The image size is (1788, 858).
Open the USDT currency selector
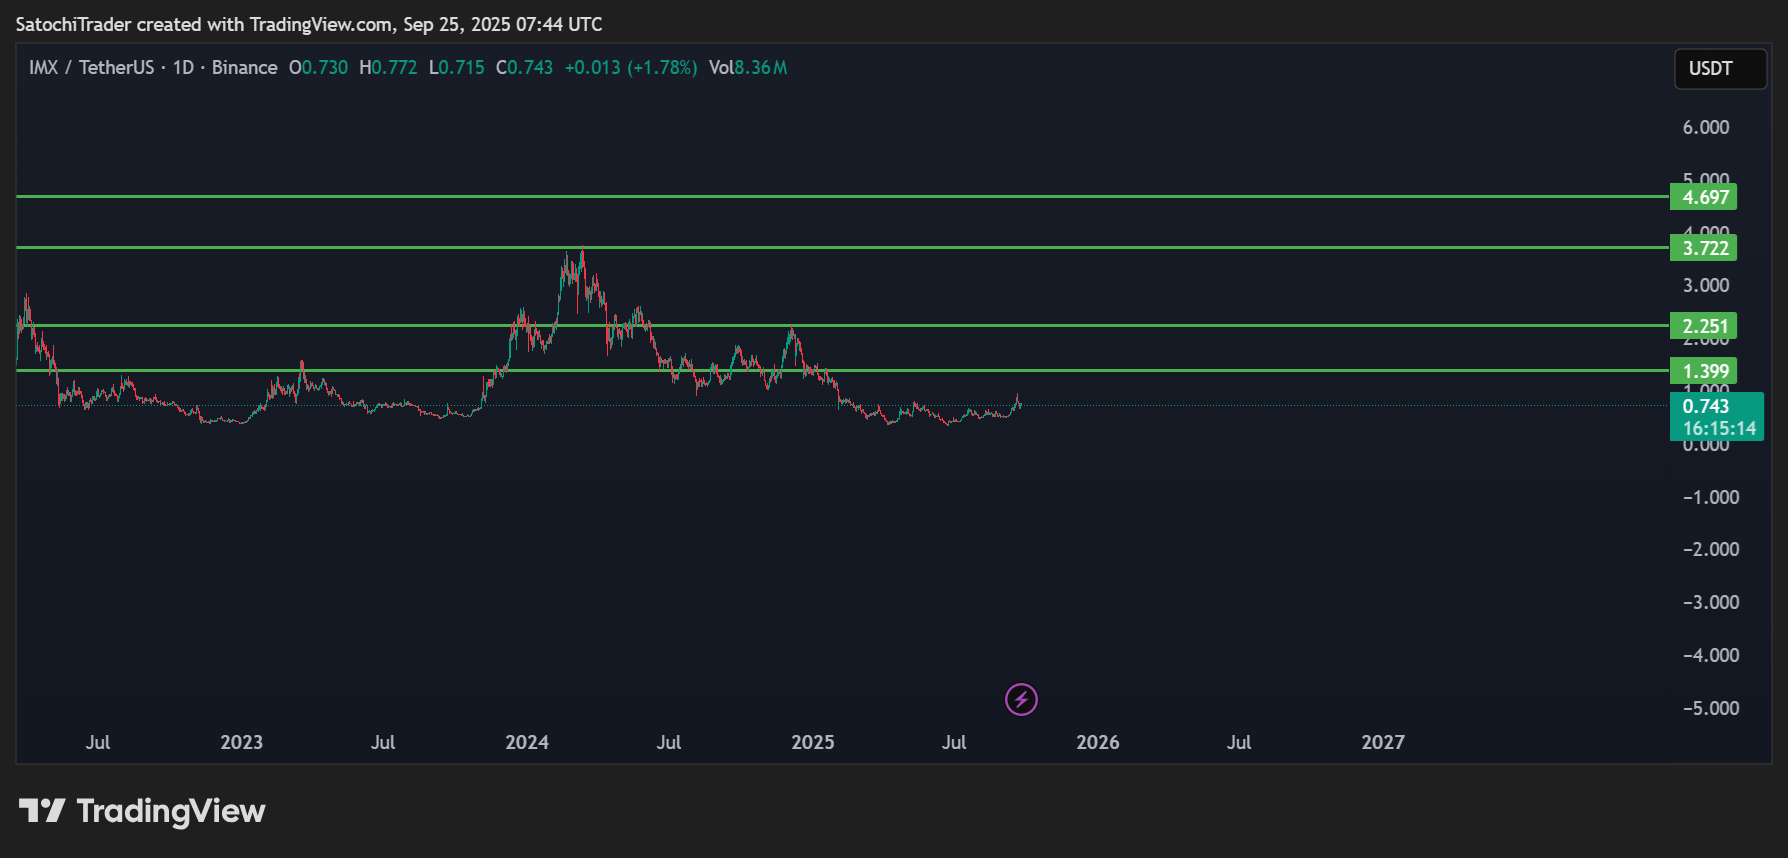click(x=1720, y=68)
